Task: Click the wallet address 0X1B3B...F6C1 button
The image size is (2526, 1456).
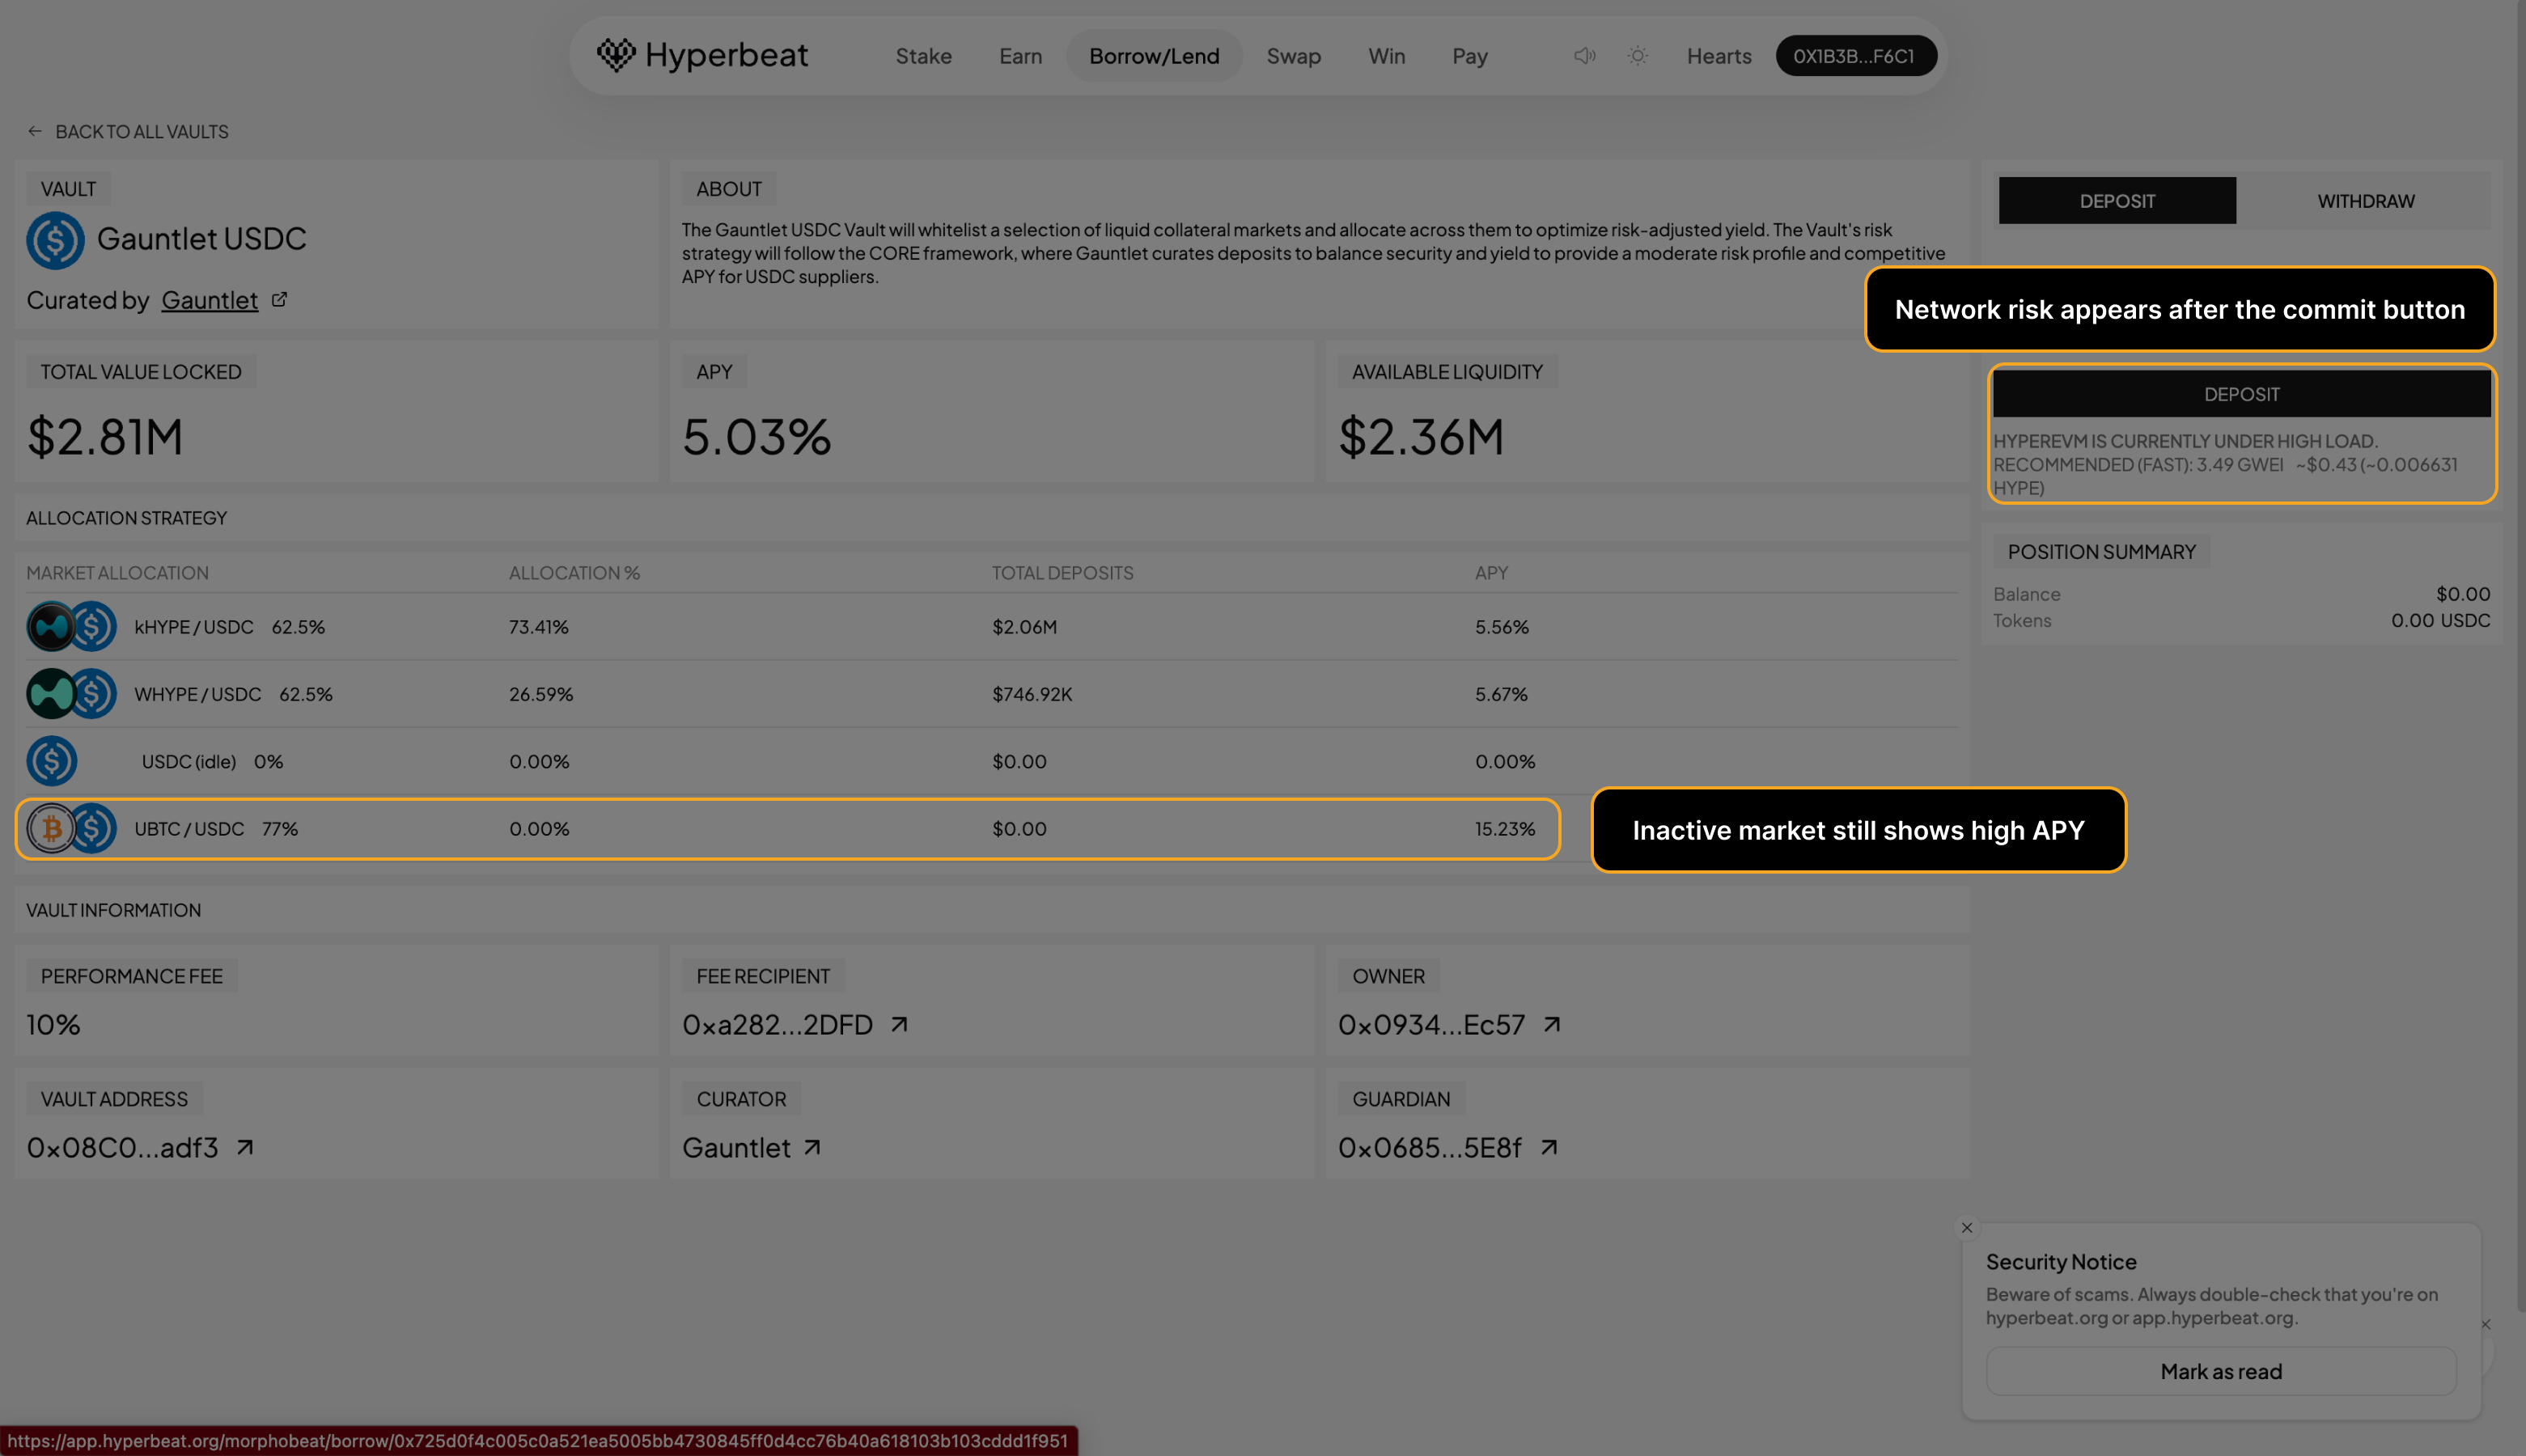Action: click(1855, 56)
